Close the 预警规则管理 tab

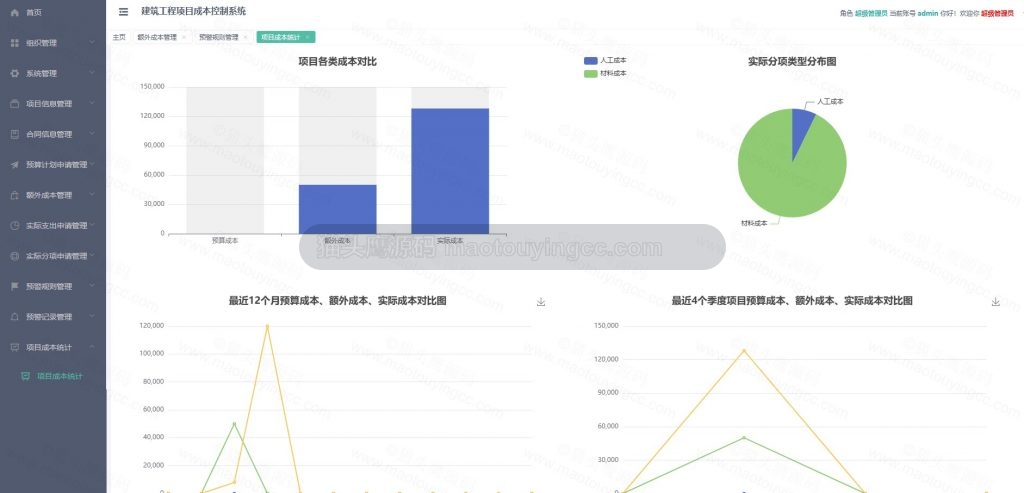point(246,37)
